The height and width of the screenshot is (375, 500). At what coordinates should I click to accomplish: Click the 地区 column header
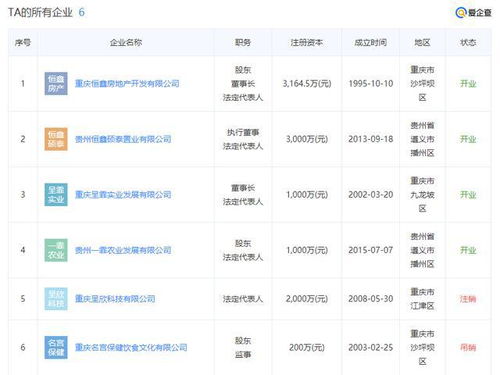click(x=422, y=42)
